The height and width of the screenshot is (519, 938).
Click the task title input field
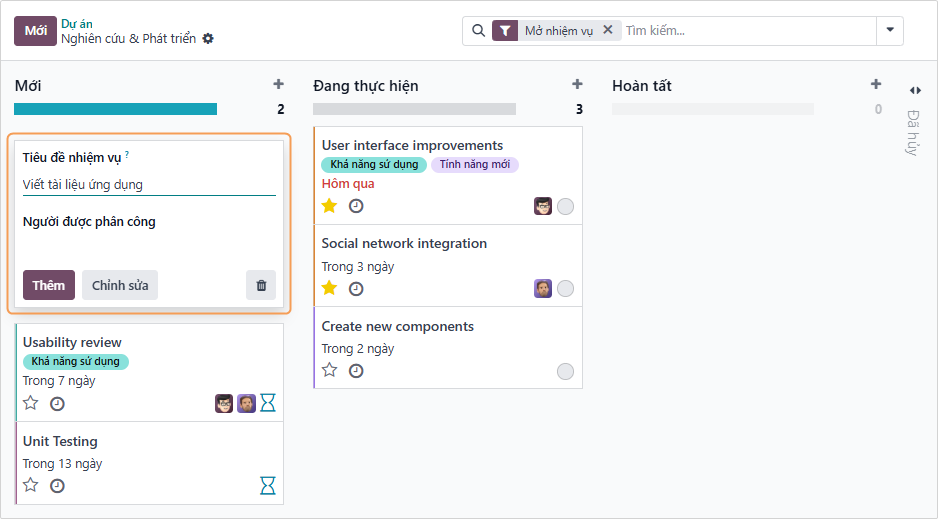coord(149,185)
